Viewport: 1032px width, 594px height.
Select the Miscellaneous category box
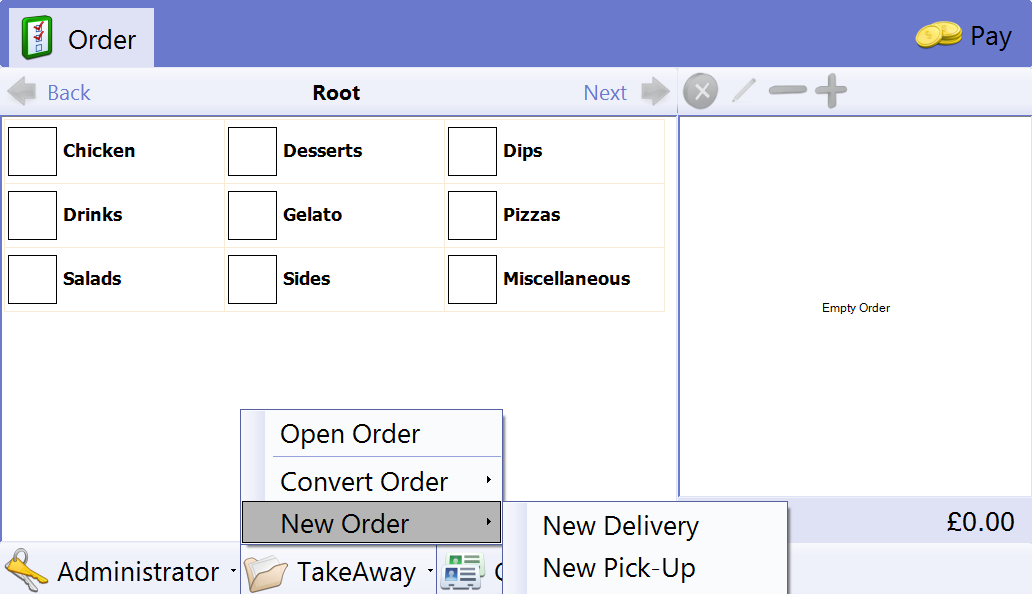[x=472, y=279]
